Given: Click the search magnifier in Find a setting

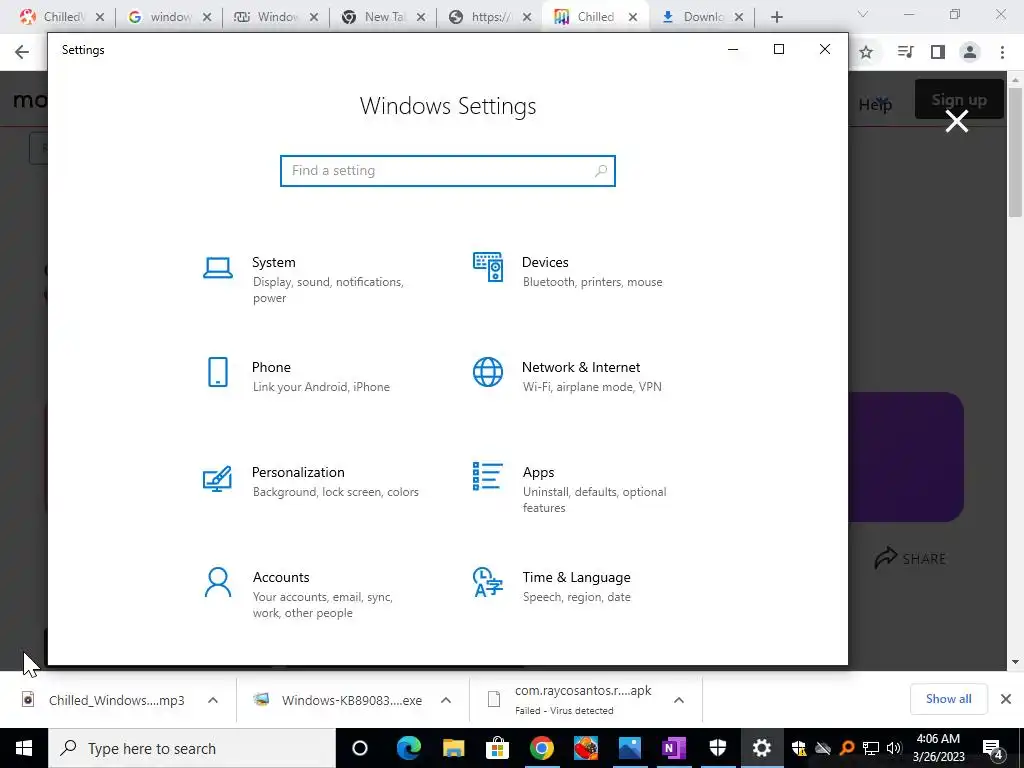Looking at the screenshot, I should click(x=601, y=171).
